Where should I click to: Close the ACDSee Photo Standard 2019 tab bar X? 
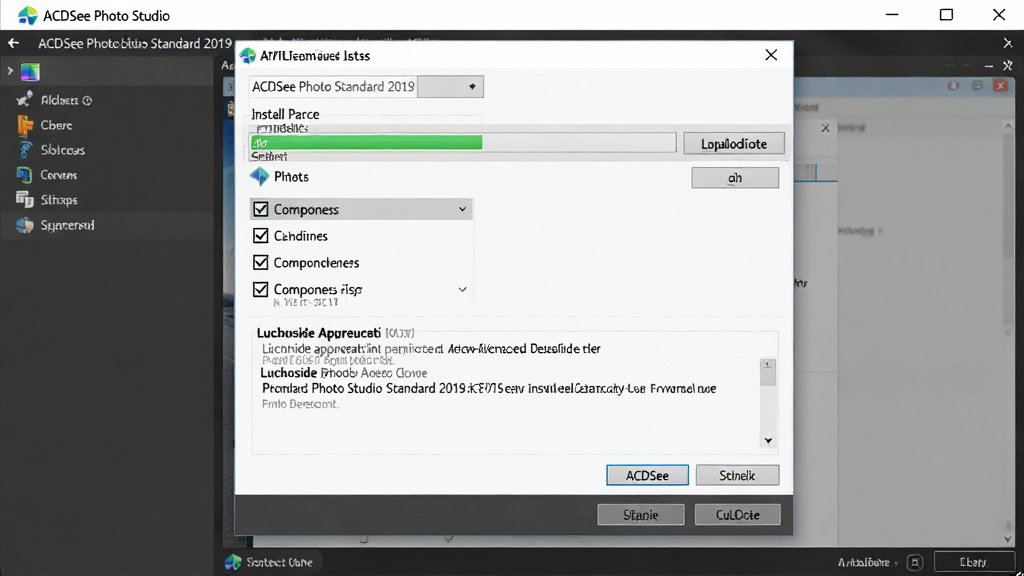point(1008,44)
